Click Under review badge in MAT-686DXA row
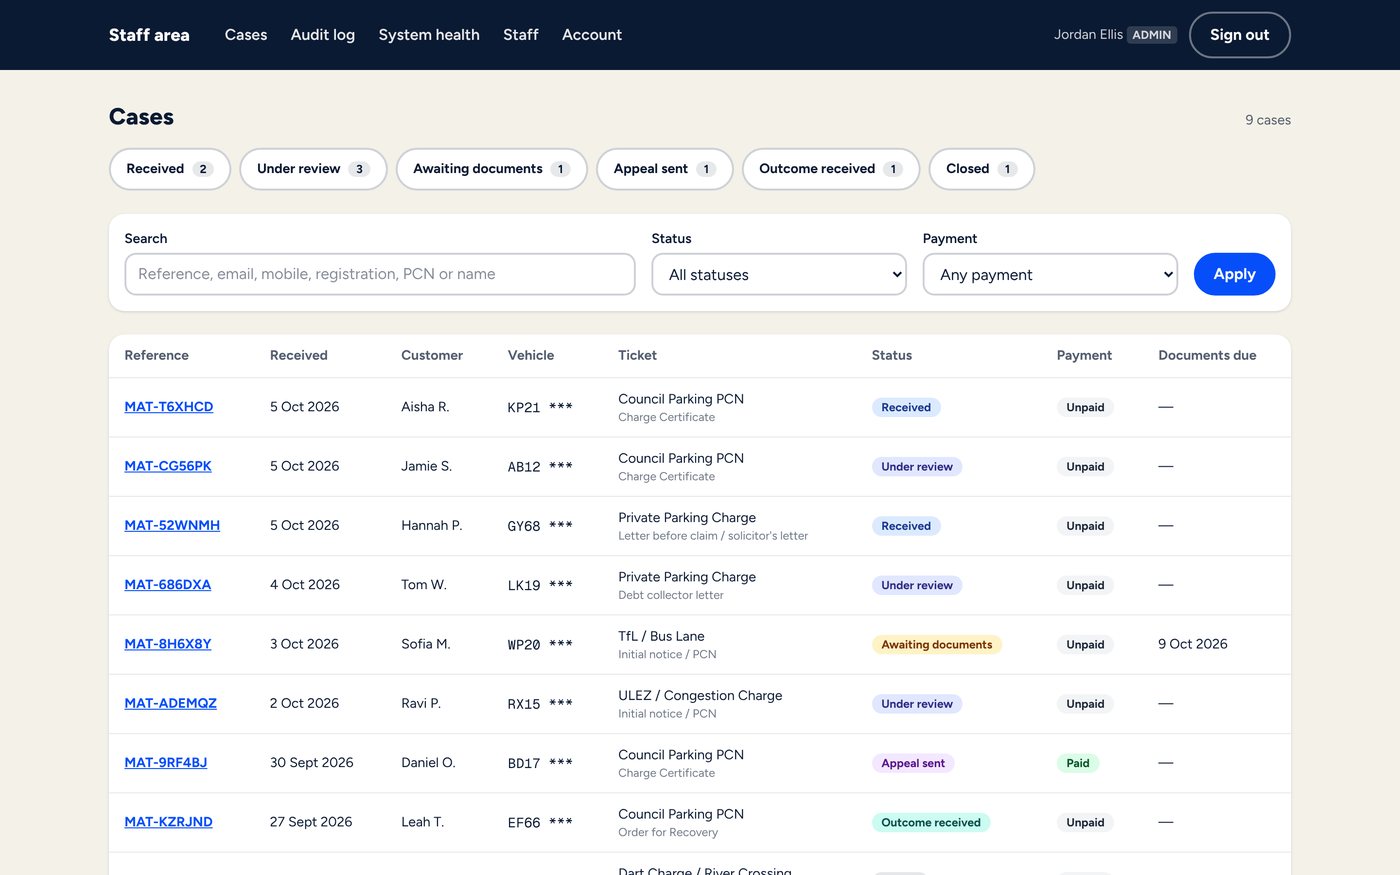The width and height of the screenshot is (1400, 875). click(917, 586)
